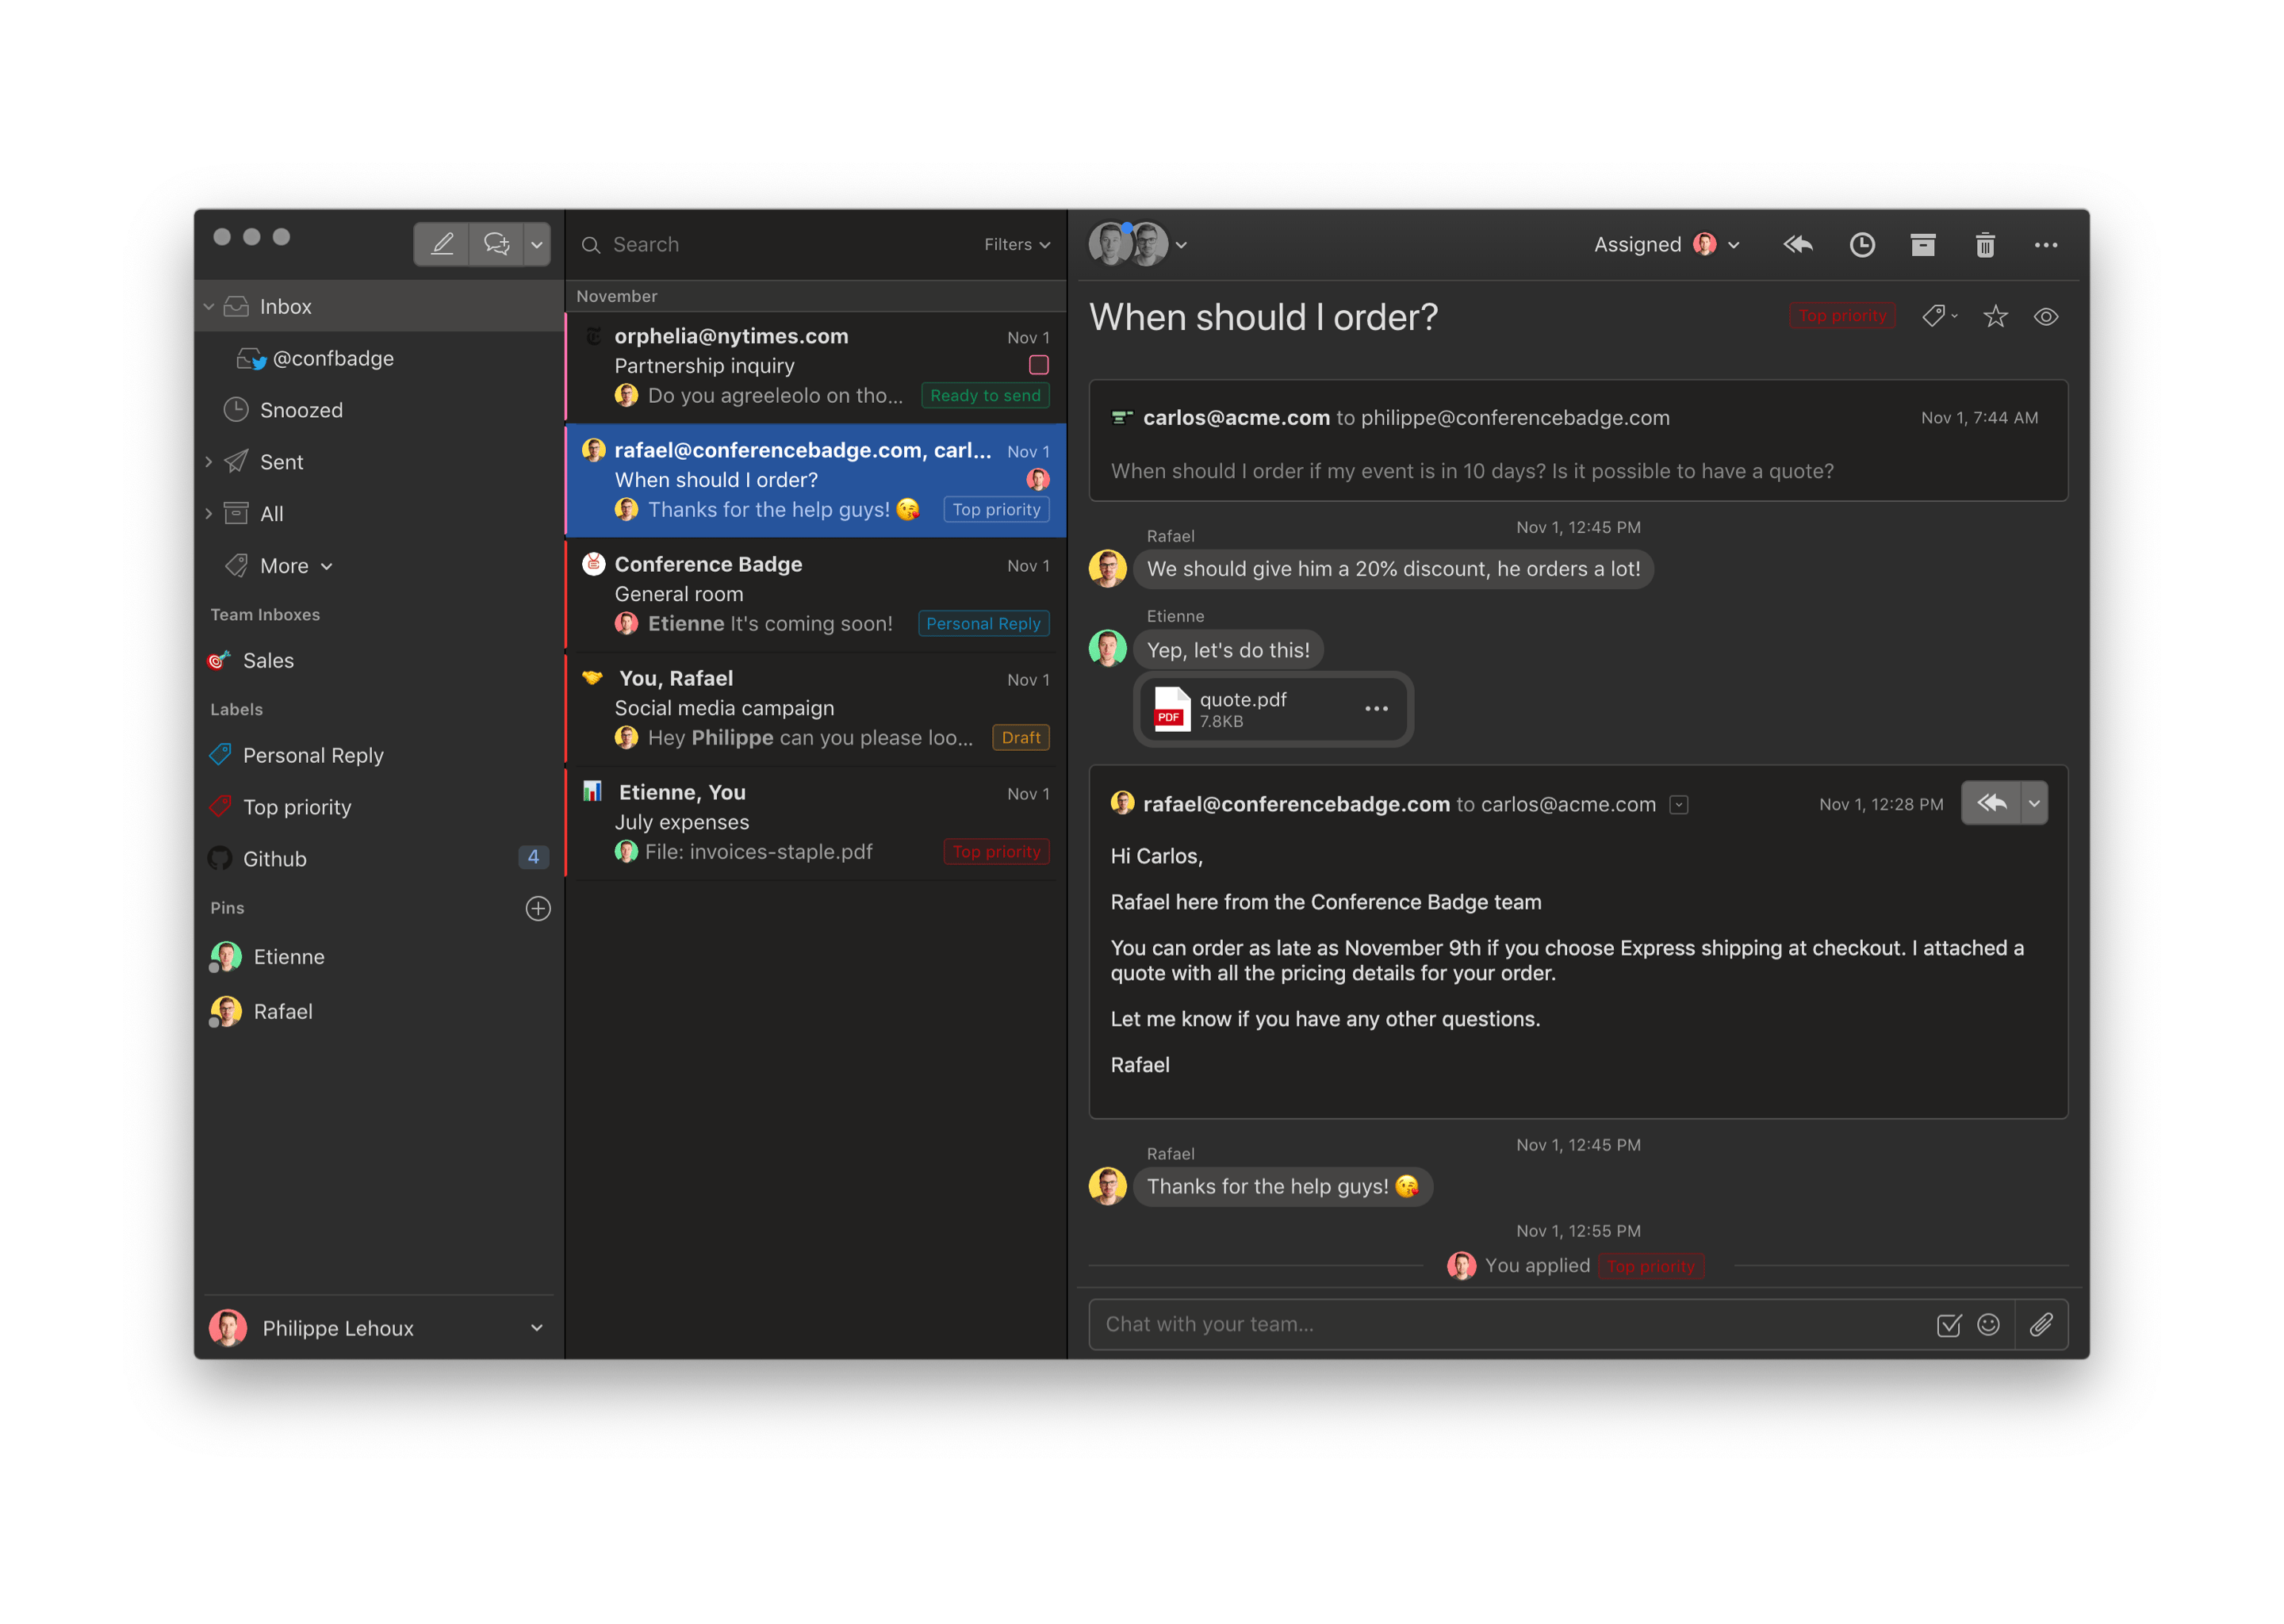2284x1624 pixels.
Task: Attach a file with the paperclip icon
Action: pyautogui.click(x=2043, y=1324)
